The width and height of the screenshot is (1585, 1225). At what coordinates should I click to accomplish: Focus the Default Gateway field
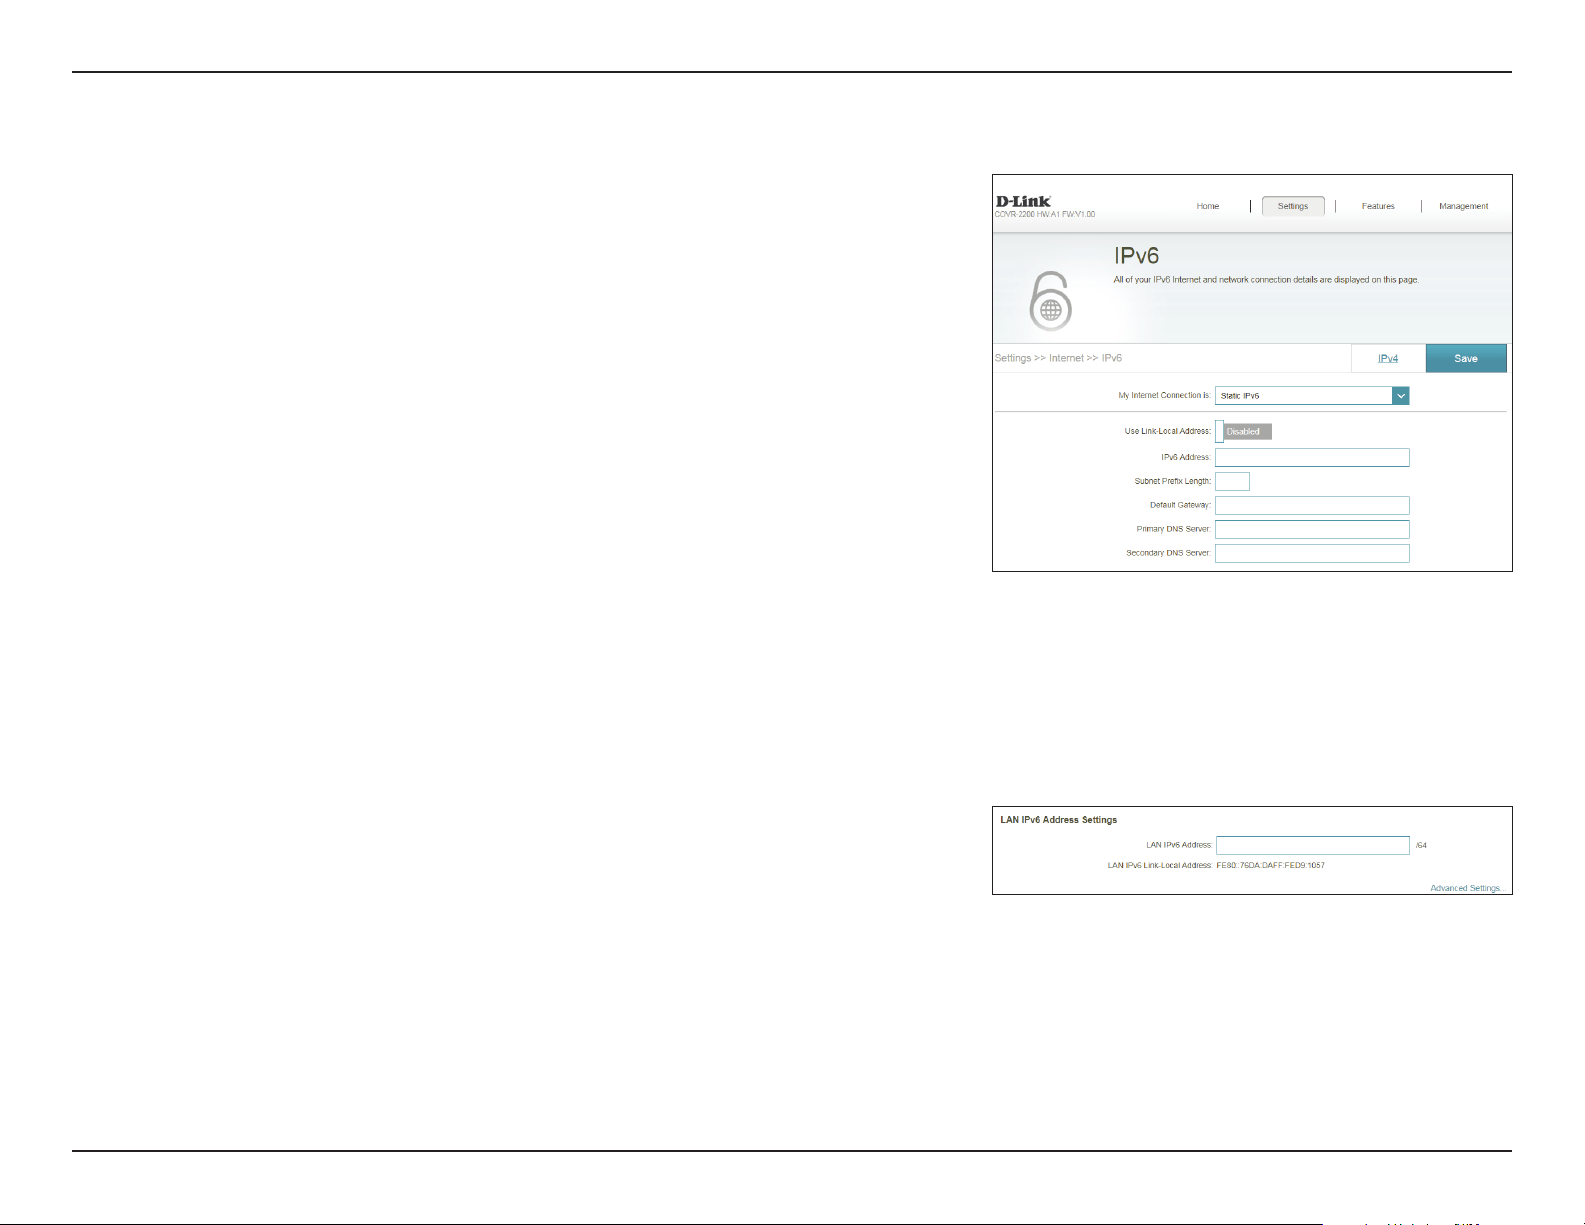click(1312, 506)
